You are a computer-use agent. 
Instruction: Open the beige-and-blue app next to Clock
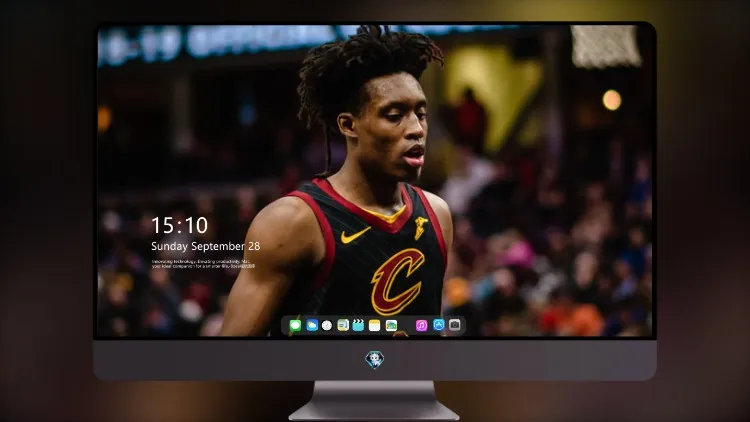[x=343, y=325]
